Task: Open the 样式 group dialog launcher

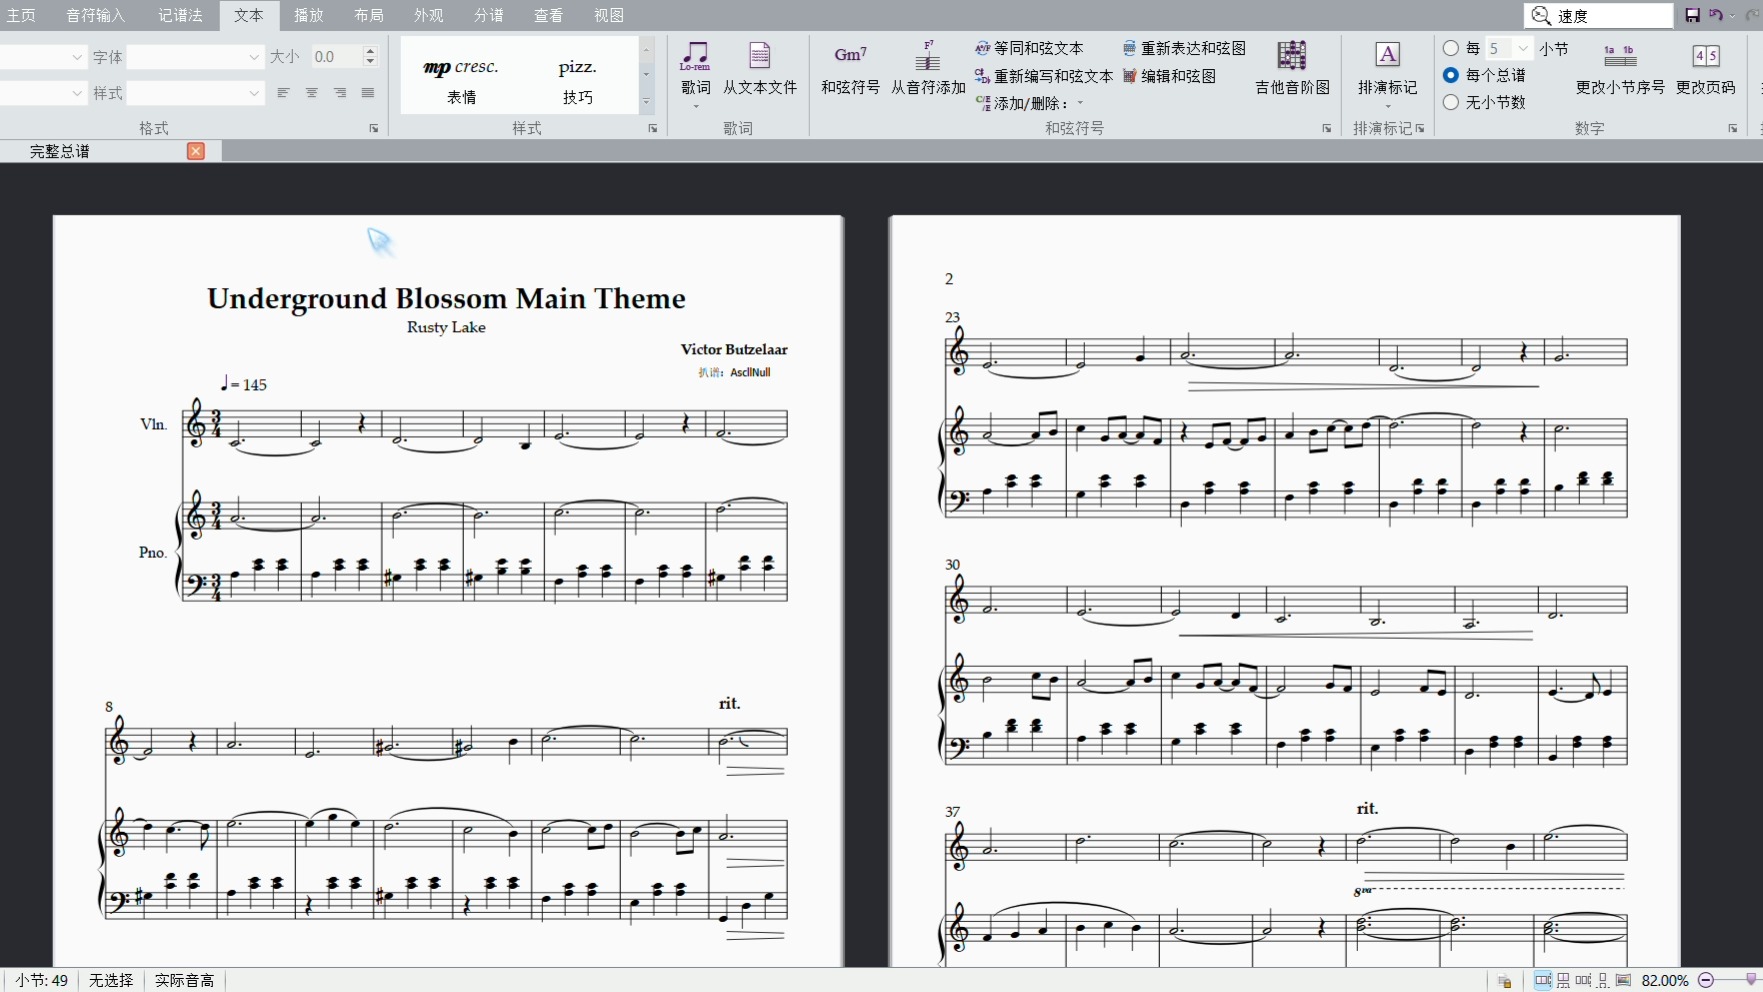Action: coord(653,129)
